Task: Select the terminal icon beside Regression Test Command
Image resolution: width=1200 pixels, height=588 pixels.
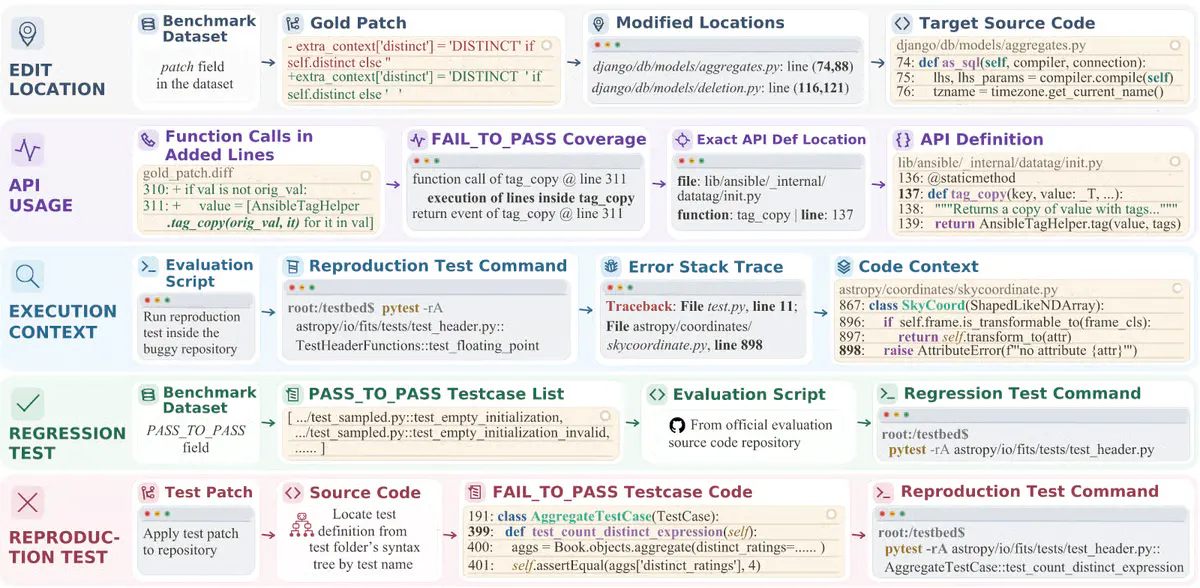Action: pyautogui.click(x=886, y=394)
